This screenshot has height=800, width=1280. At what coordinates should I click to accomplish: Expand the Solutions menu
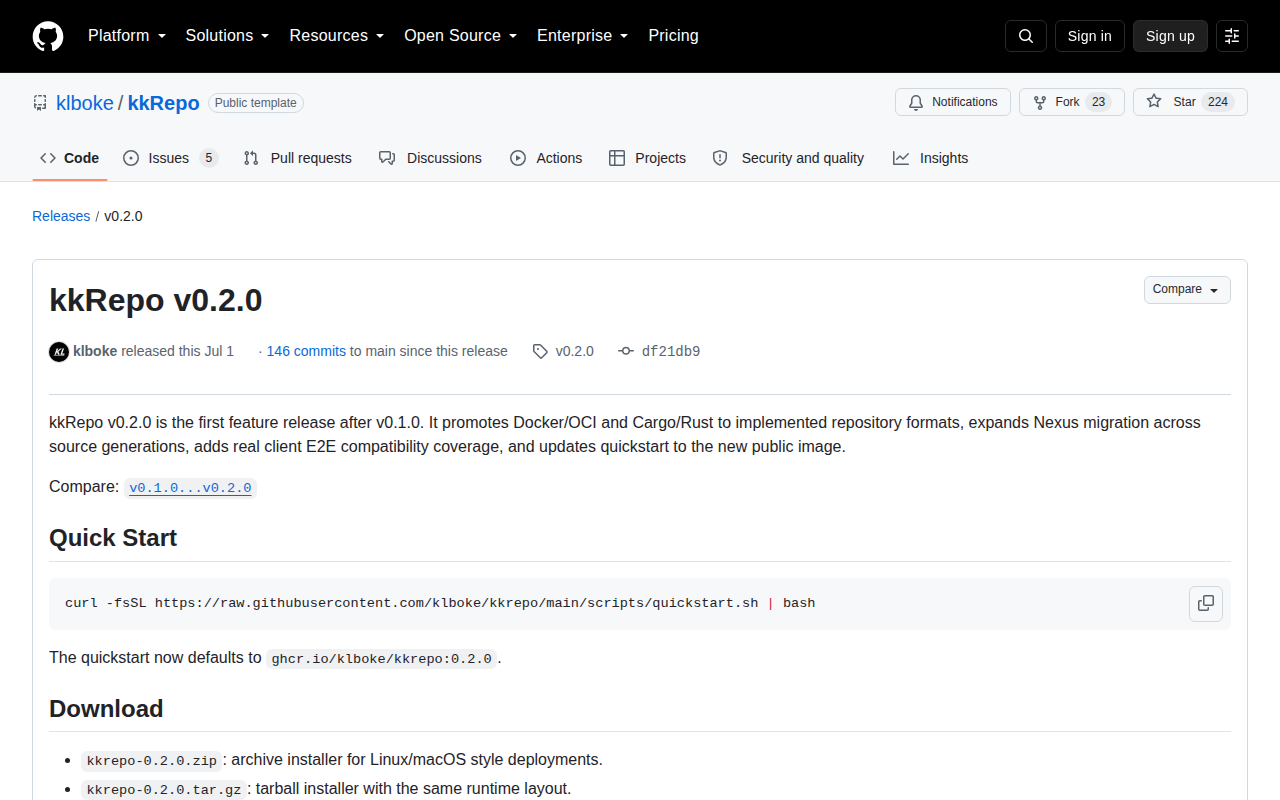[x=228, y=36]
